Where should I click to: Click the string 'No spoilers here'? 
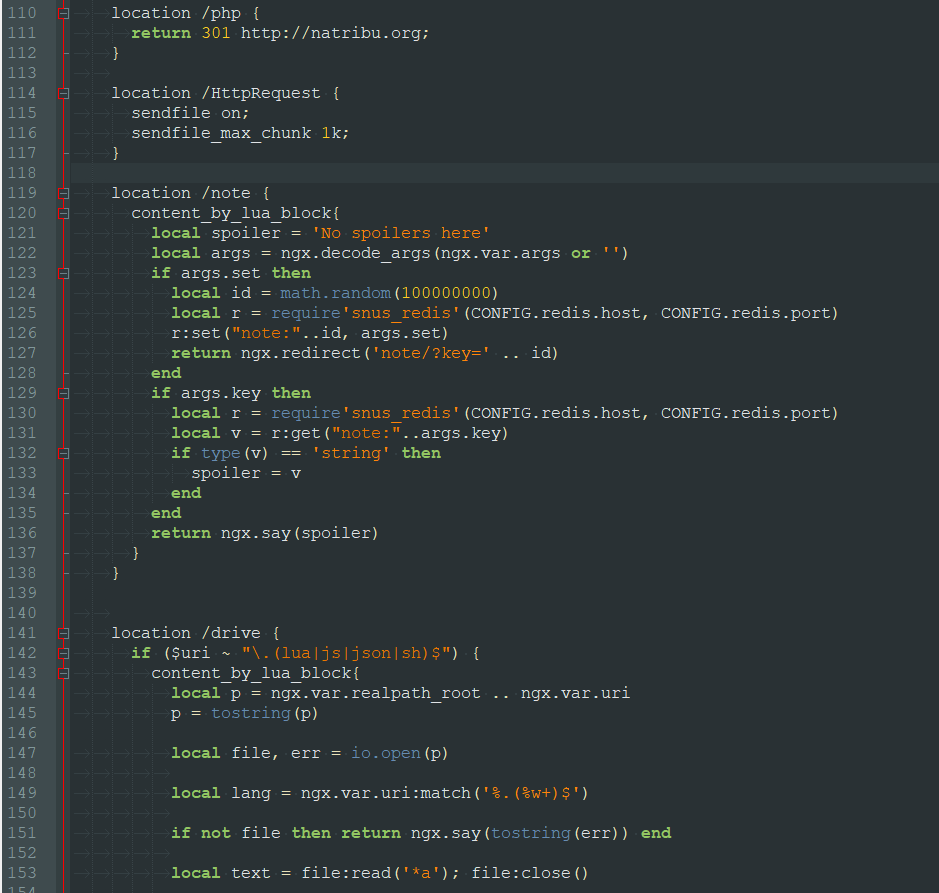pyautogui.click(x=401, y=233)
